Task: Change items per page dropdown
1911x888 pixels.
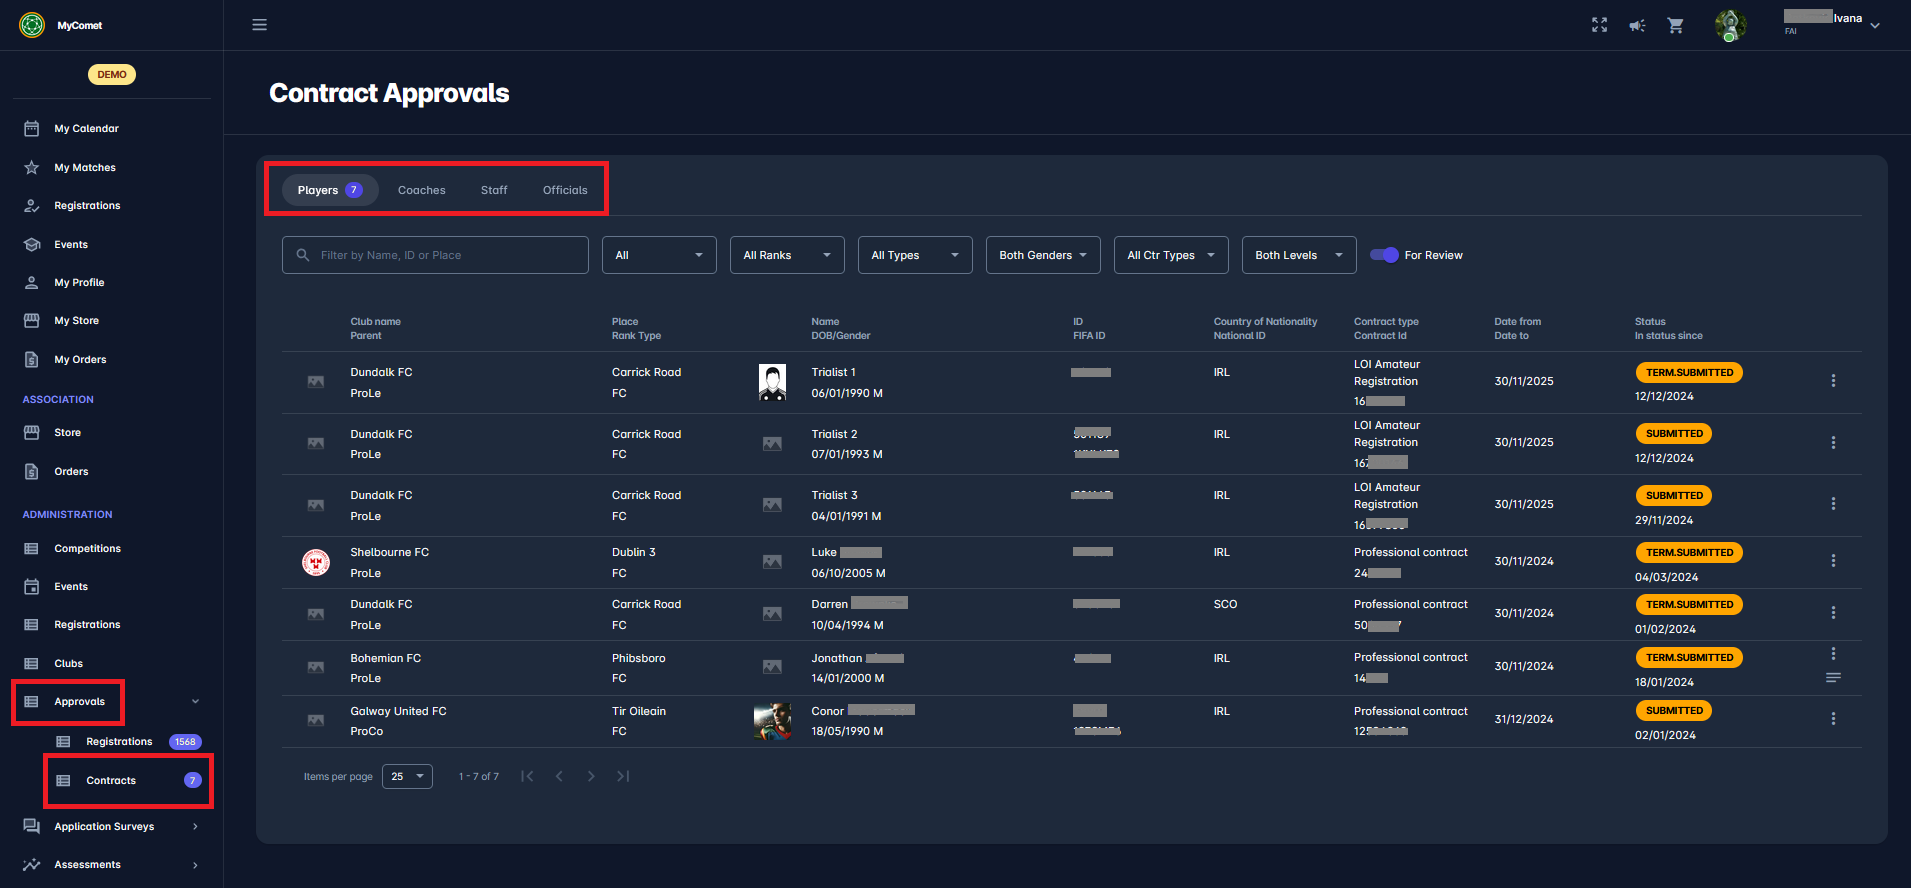Action: 407,777
